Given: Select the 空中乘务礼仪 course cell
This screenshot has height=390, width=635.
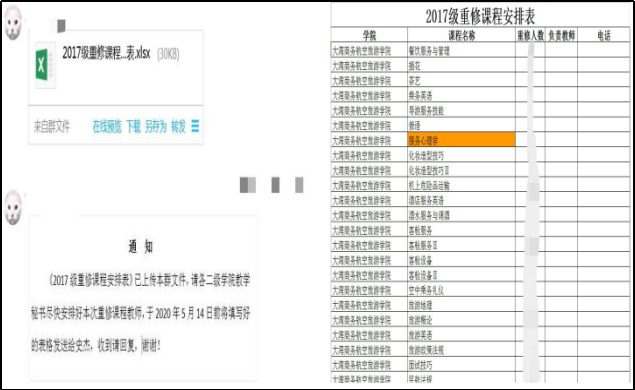Looking at the screenshot, I should tap(461, 290).
